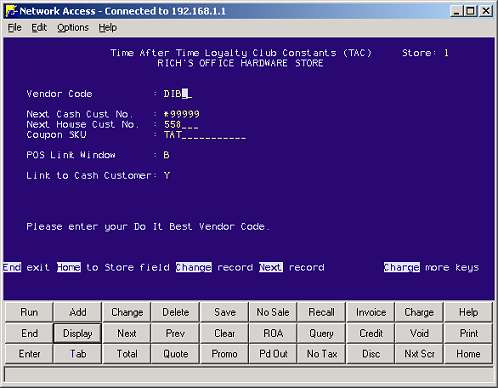This screenshot has width=498, height=388.
Task: Click the Invoice button
Action: coord(371,312)
